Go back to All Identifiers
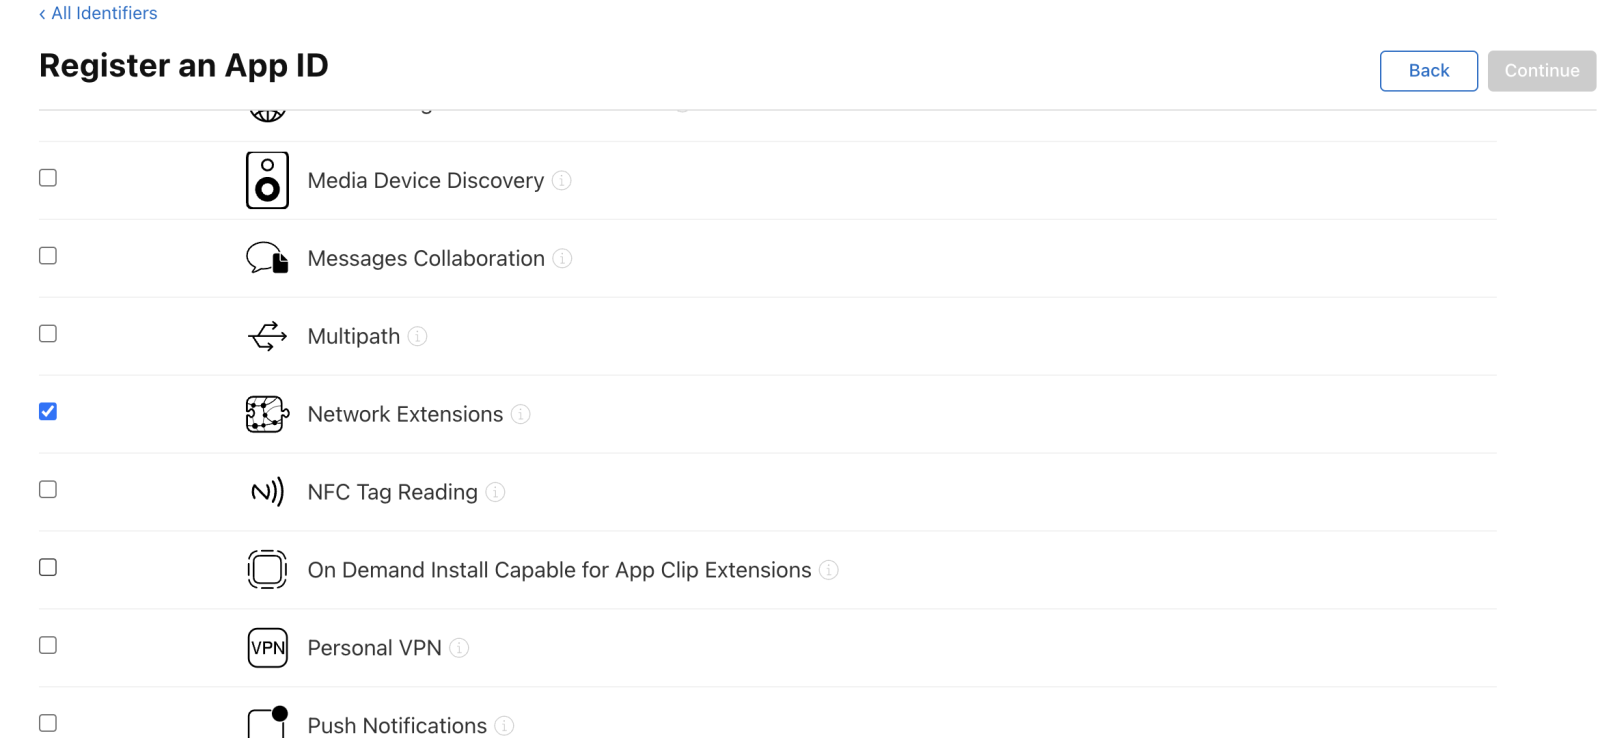 (x=98, y=13)
